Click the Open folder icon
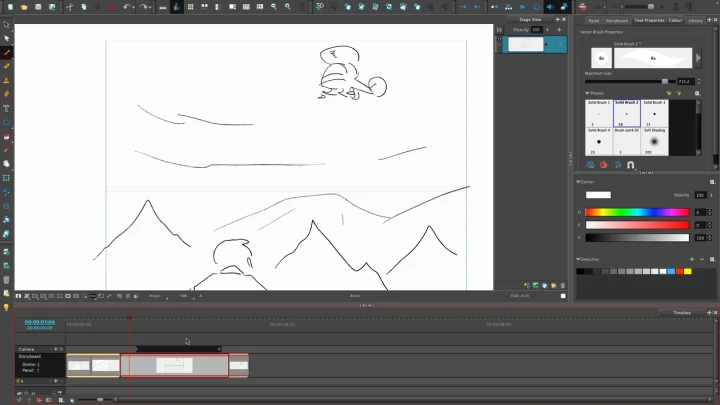Image resolution: width=720 pixels, height=405 pixels. coord(23,7)
